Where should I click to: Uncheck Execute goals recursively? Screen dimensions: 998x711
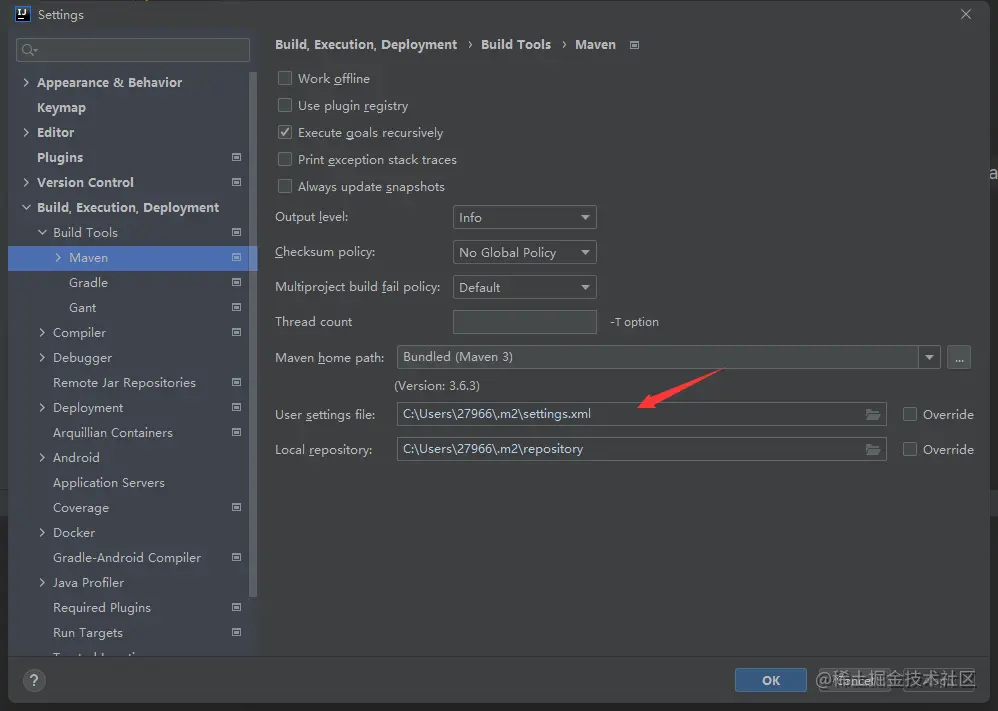coord(285,133)
